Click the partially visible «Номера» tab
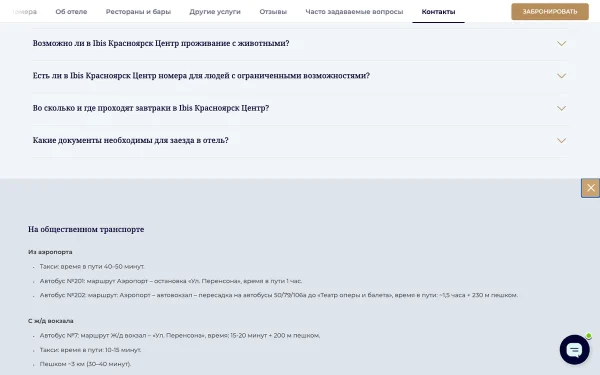The width and height of the screenshot is (600, 375). tap(24, 12)
